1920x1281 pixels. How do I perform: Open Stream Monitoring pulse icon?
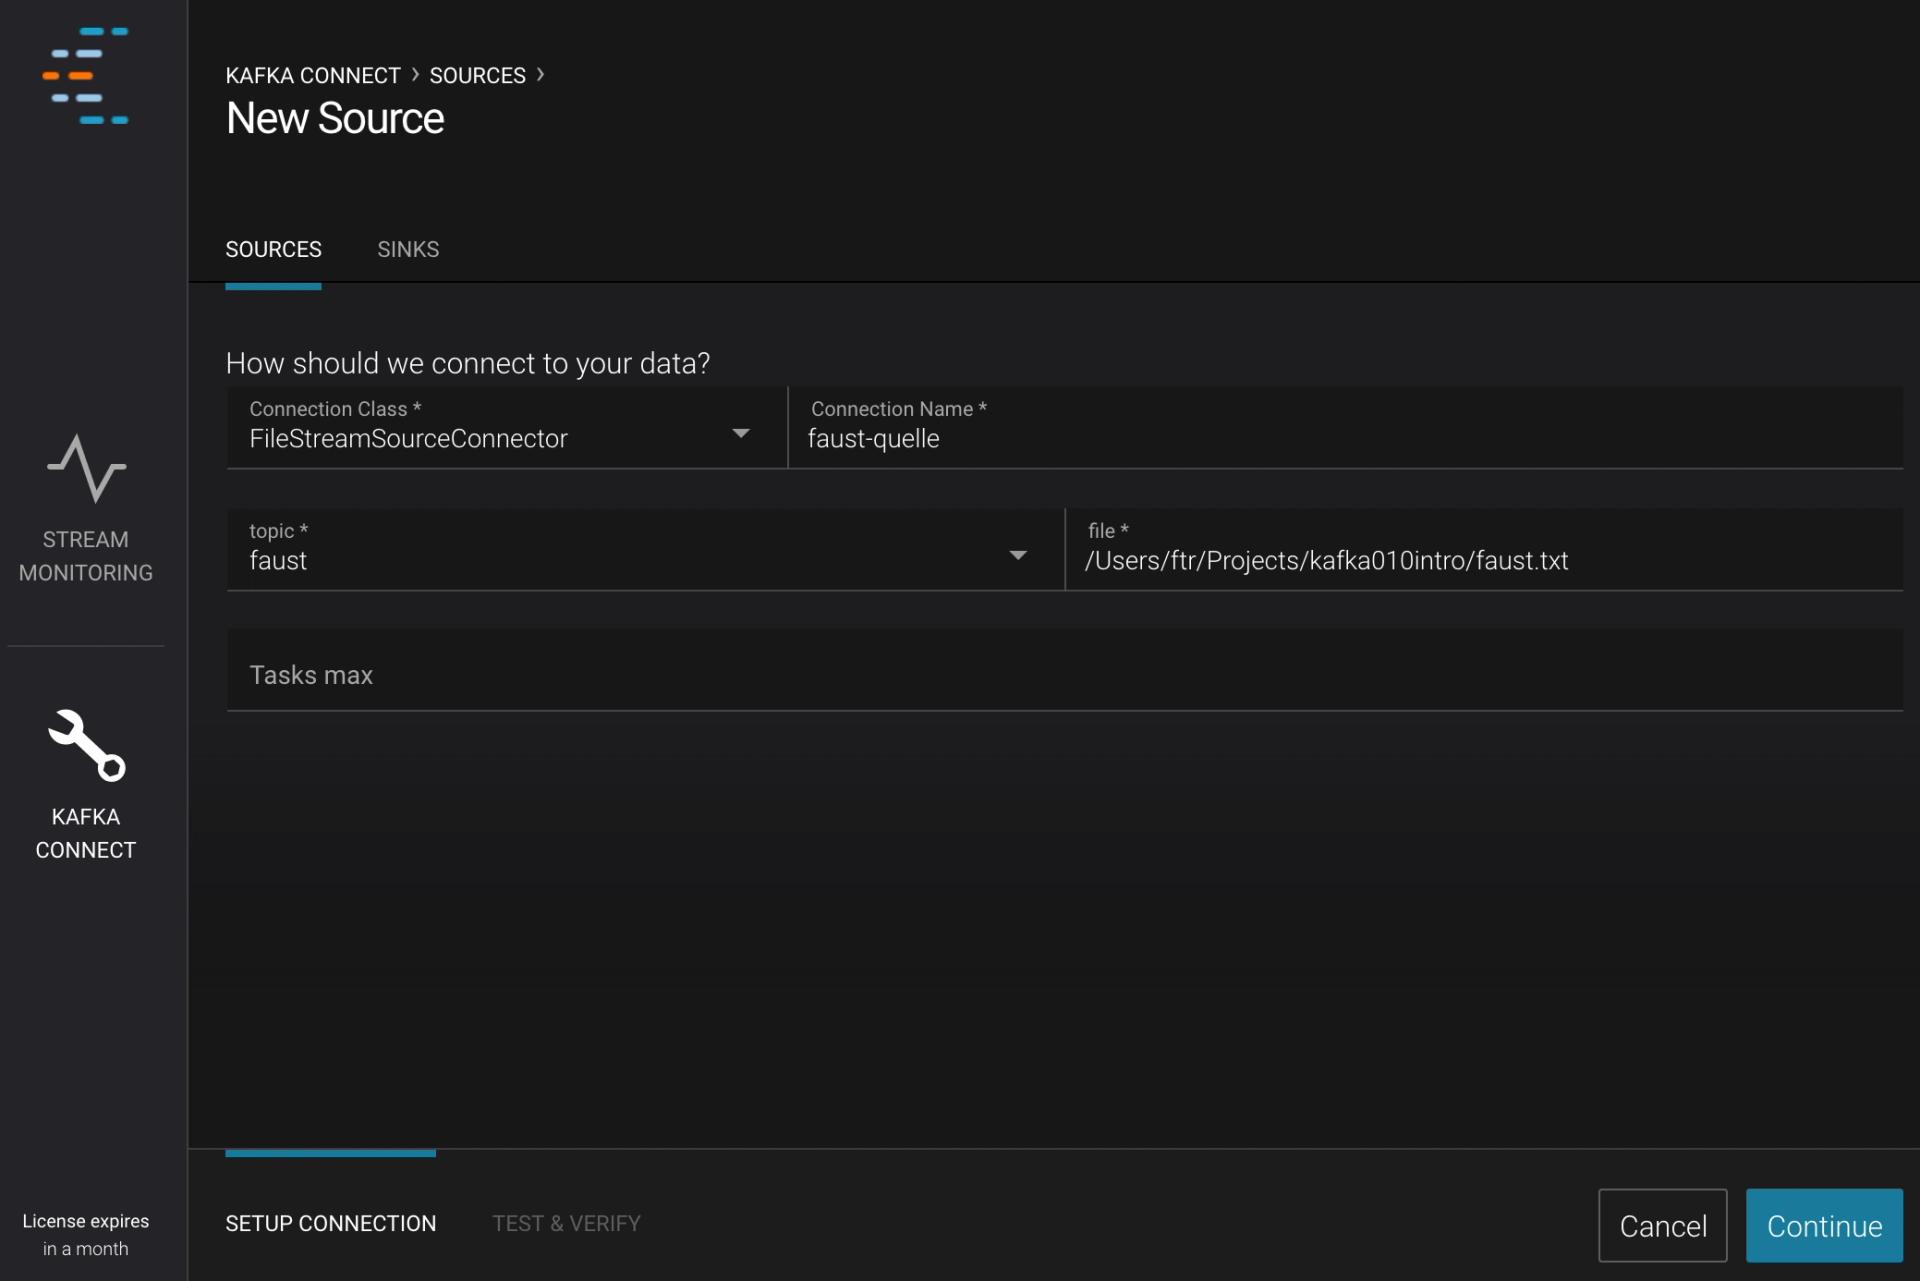86,468
